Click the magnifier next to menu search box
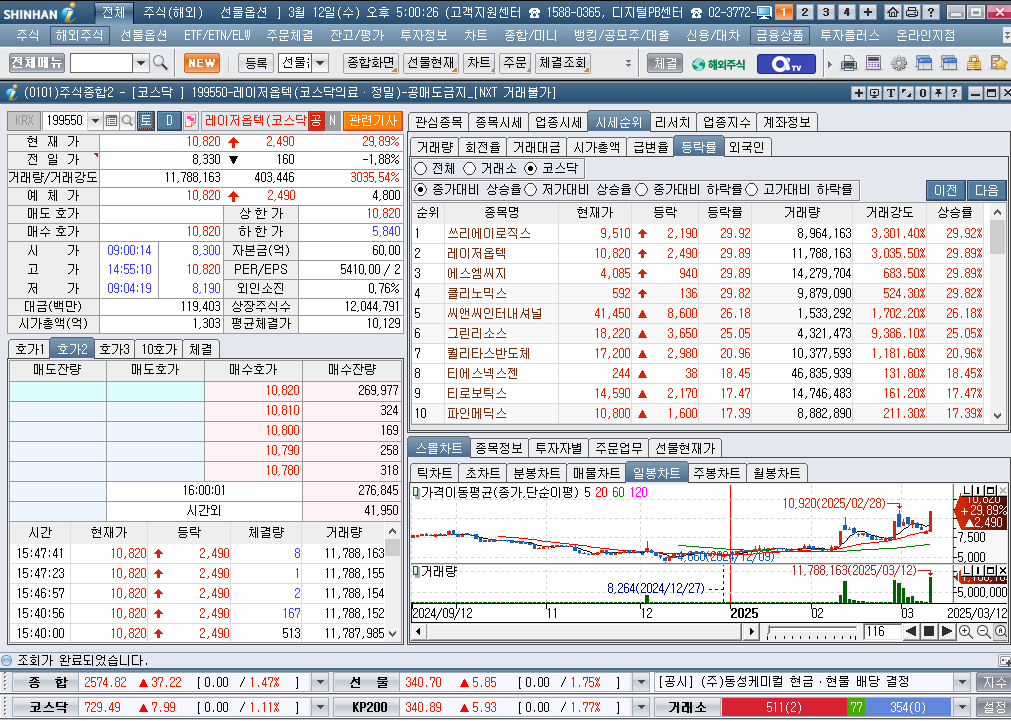The image size is (1011, 721). pyautogui.click(x=161, y=63)
